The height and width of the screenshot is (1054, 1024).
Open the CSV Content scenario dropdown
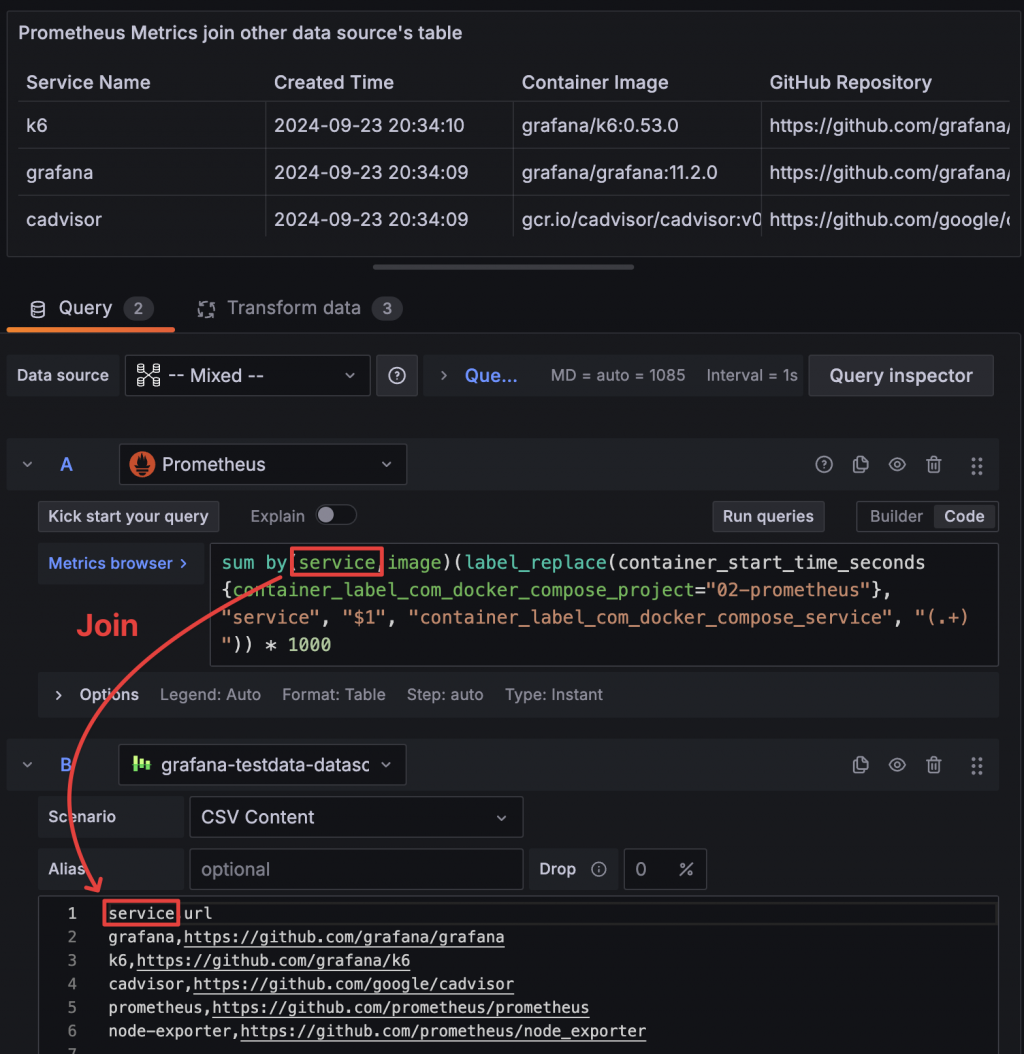tap(356, 817)
